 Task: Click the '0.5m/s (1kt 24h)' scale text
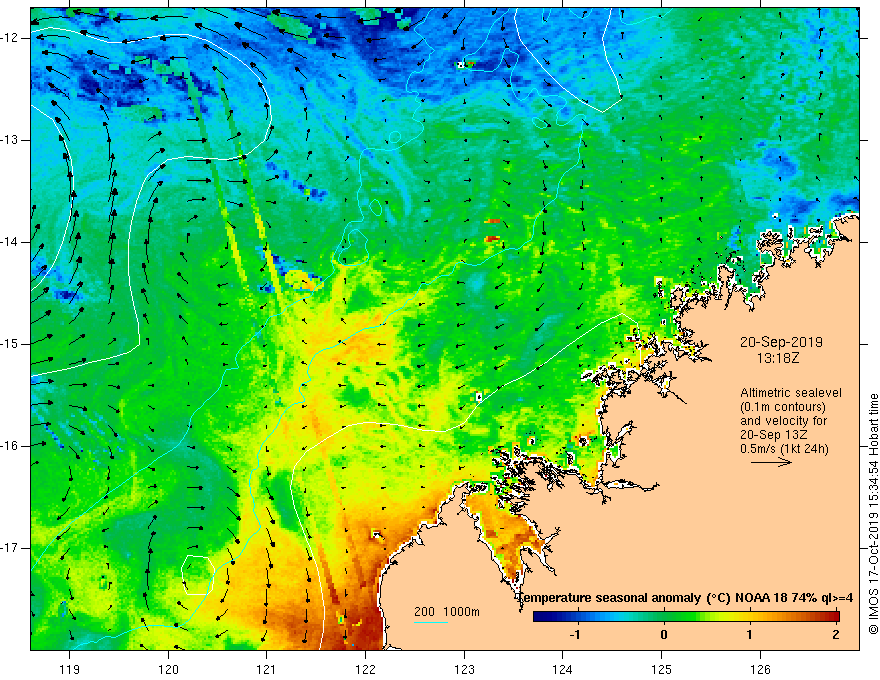[784, 449]
